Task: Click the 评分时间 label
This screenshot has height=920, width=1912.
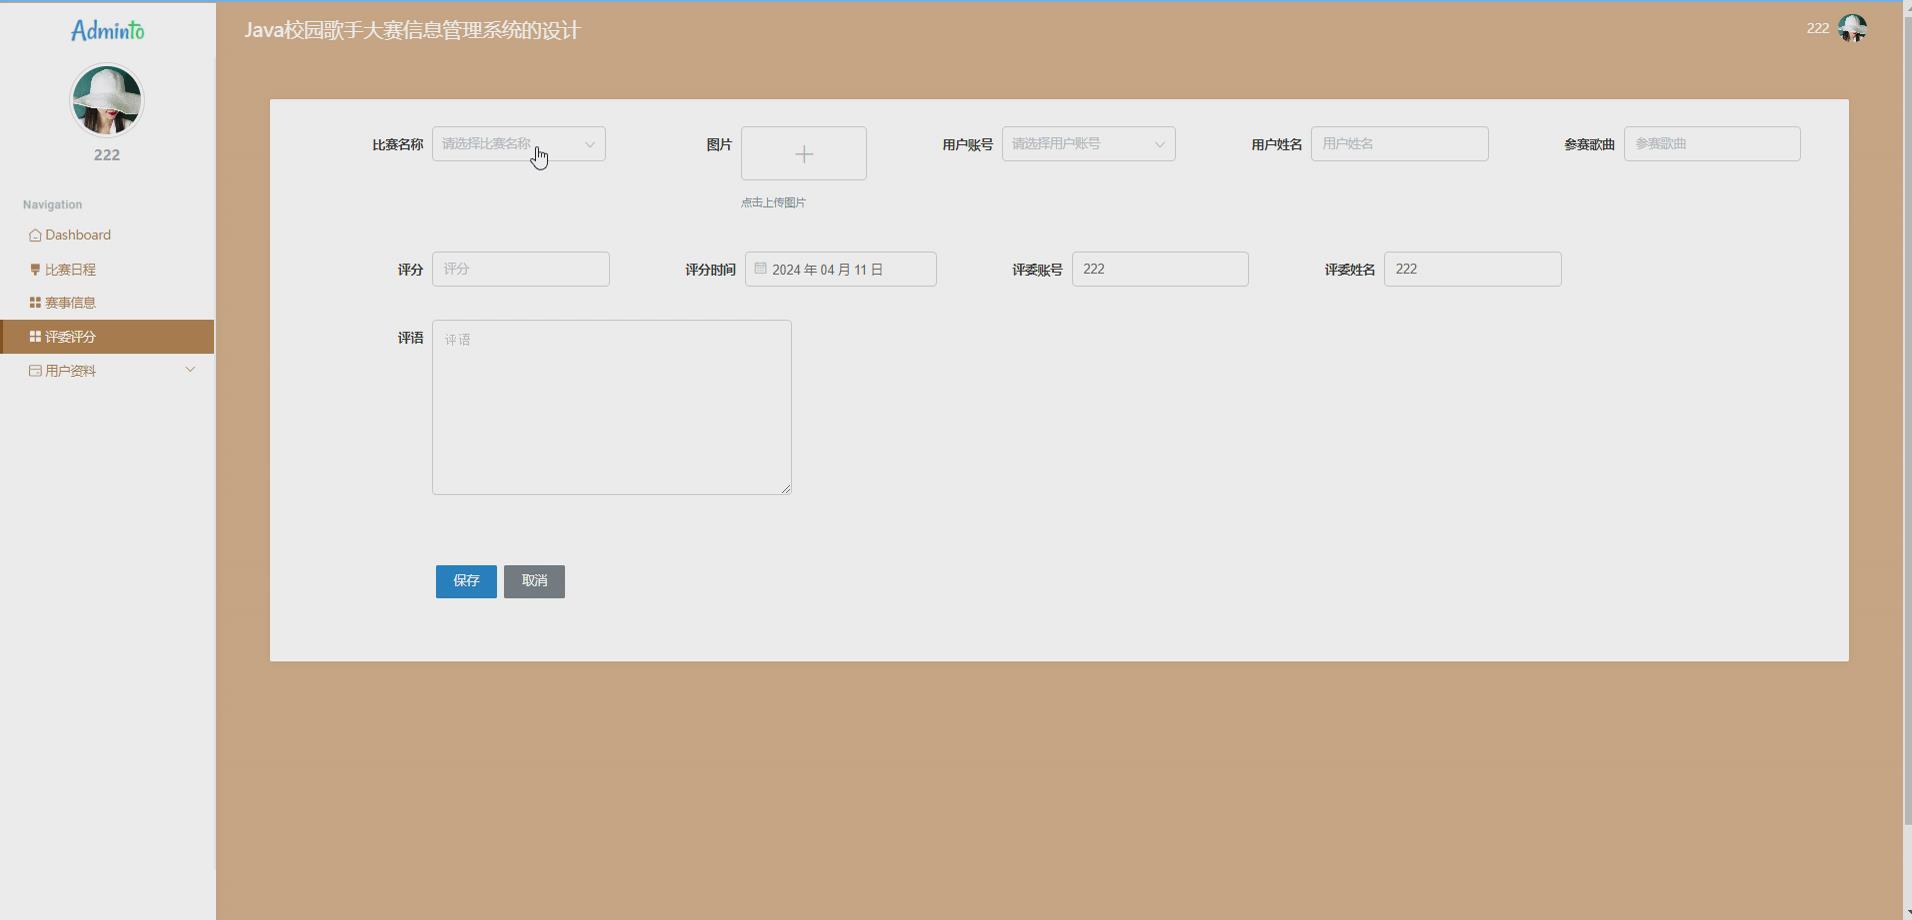Action: coord(710,270)
